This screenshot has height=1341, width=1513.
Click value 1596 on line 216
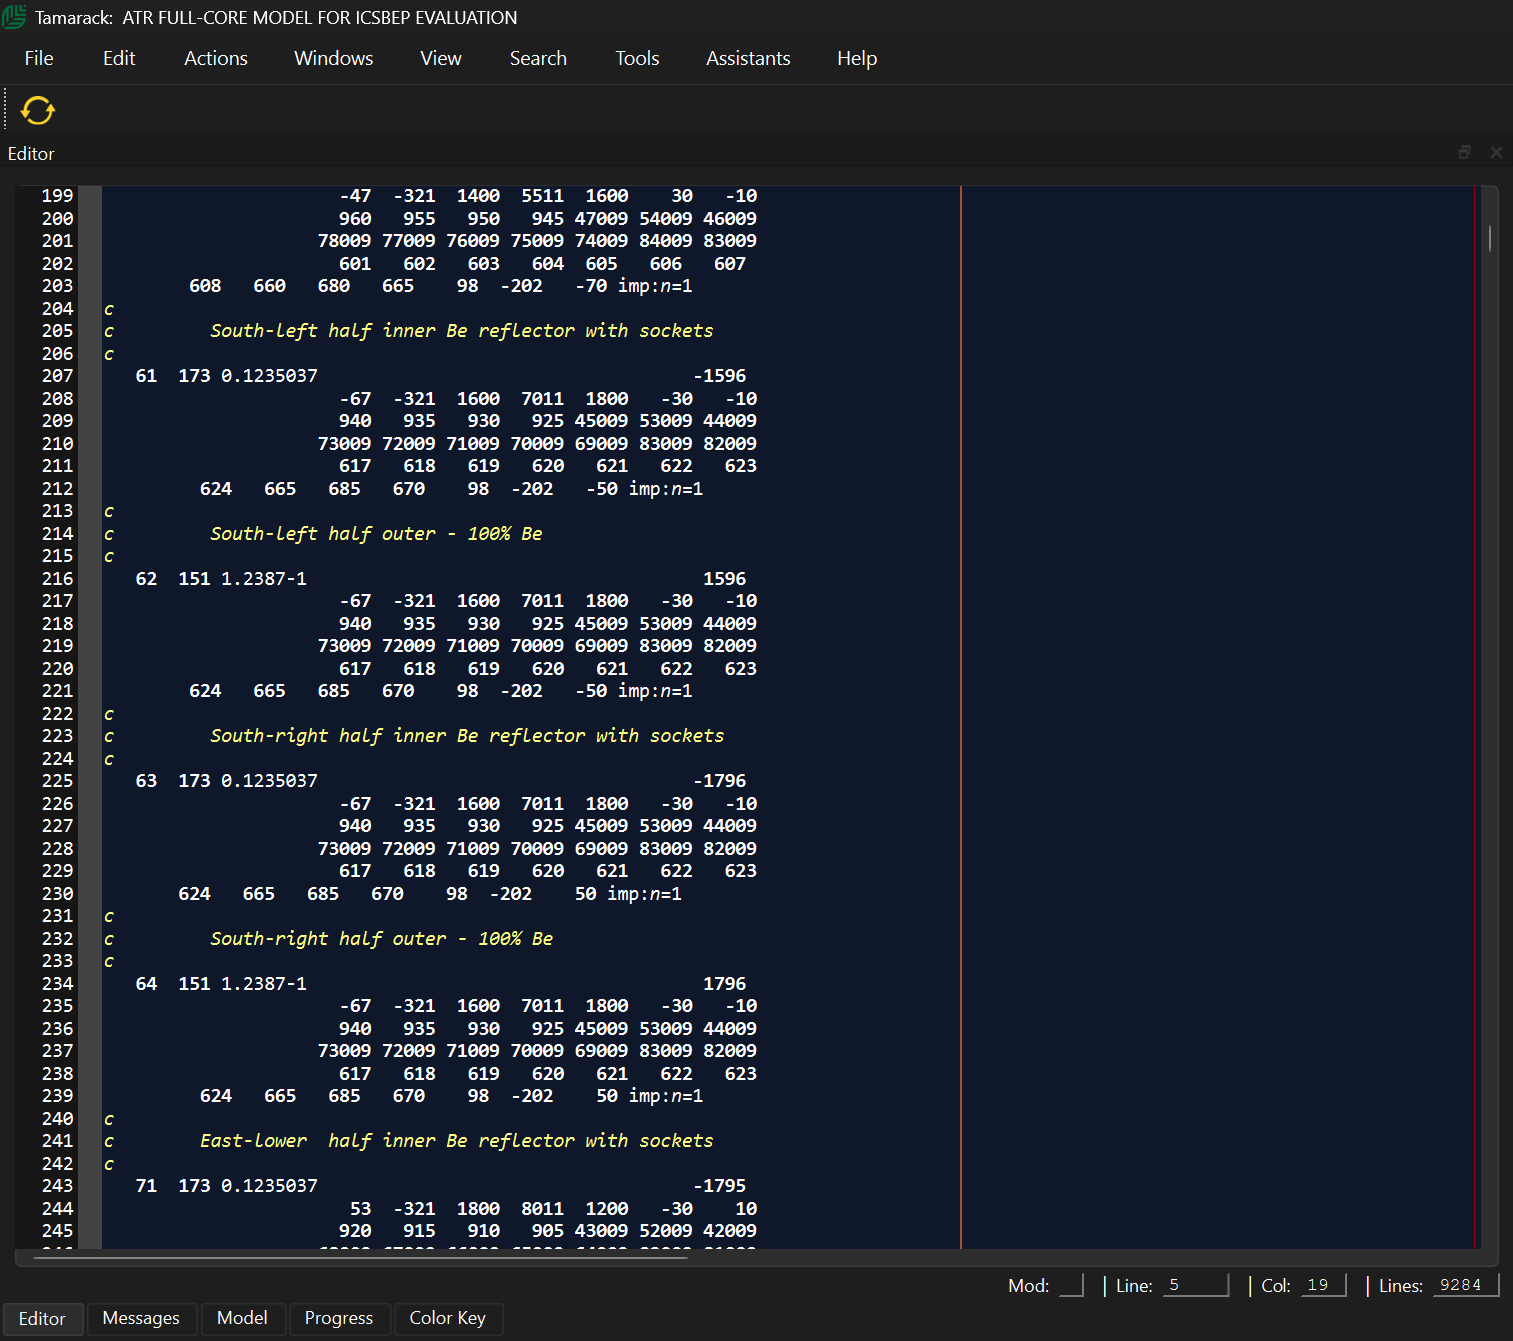[x=724, y=579]
